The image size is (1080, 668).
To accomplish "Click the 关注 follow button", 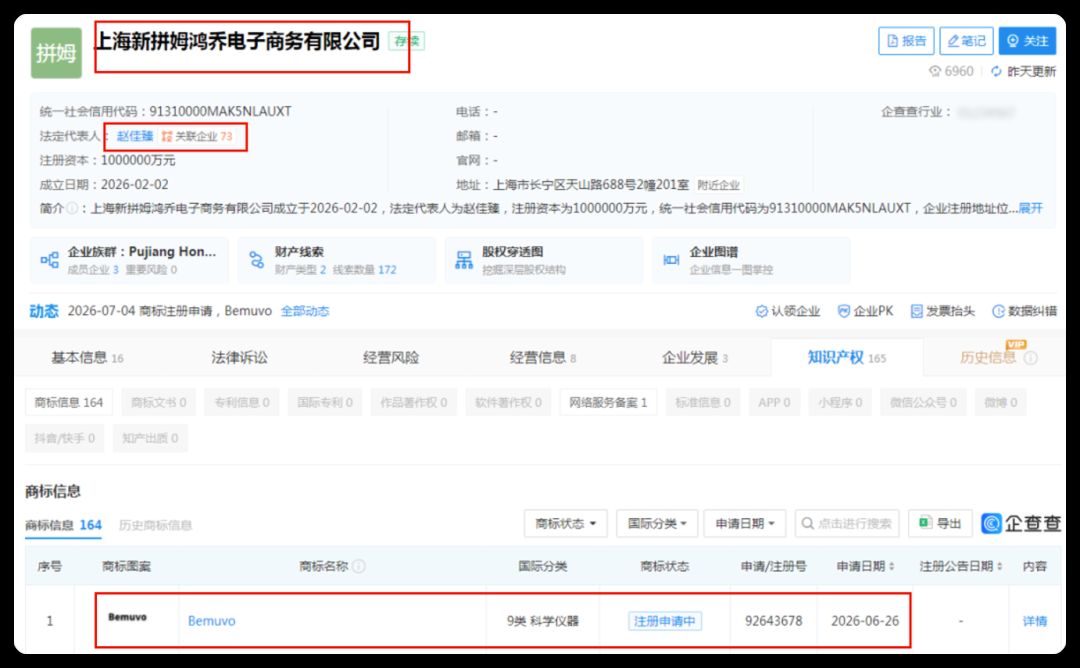I will [x=1027, y=41].
